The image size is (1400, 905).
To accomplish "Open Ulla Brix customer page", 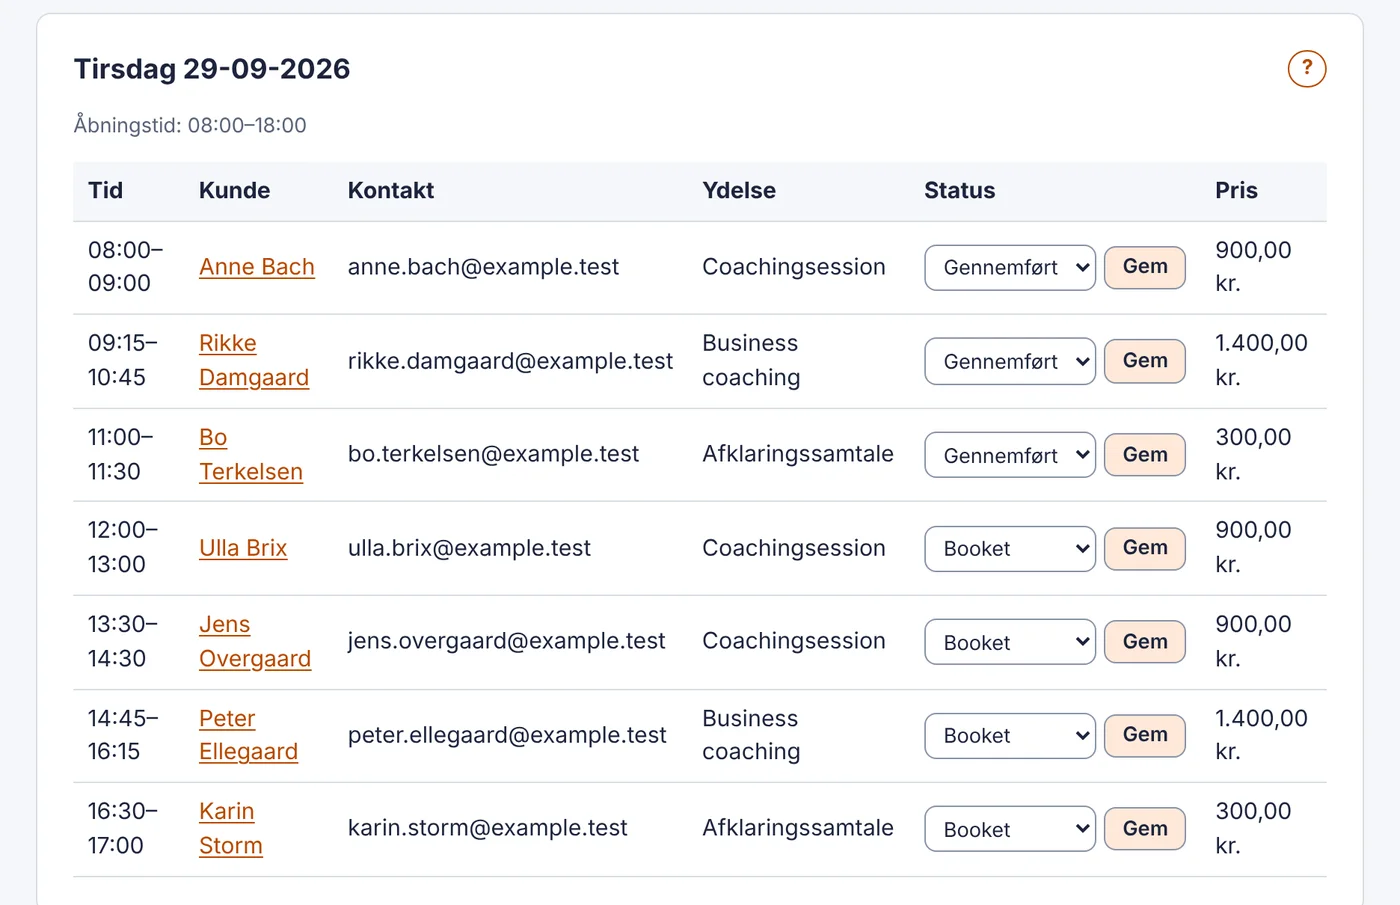I will [243, 548].
